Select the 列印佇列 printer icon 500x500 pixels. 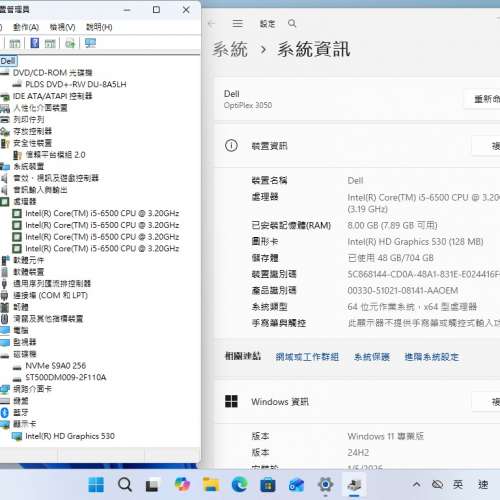click(5, 120)
